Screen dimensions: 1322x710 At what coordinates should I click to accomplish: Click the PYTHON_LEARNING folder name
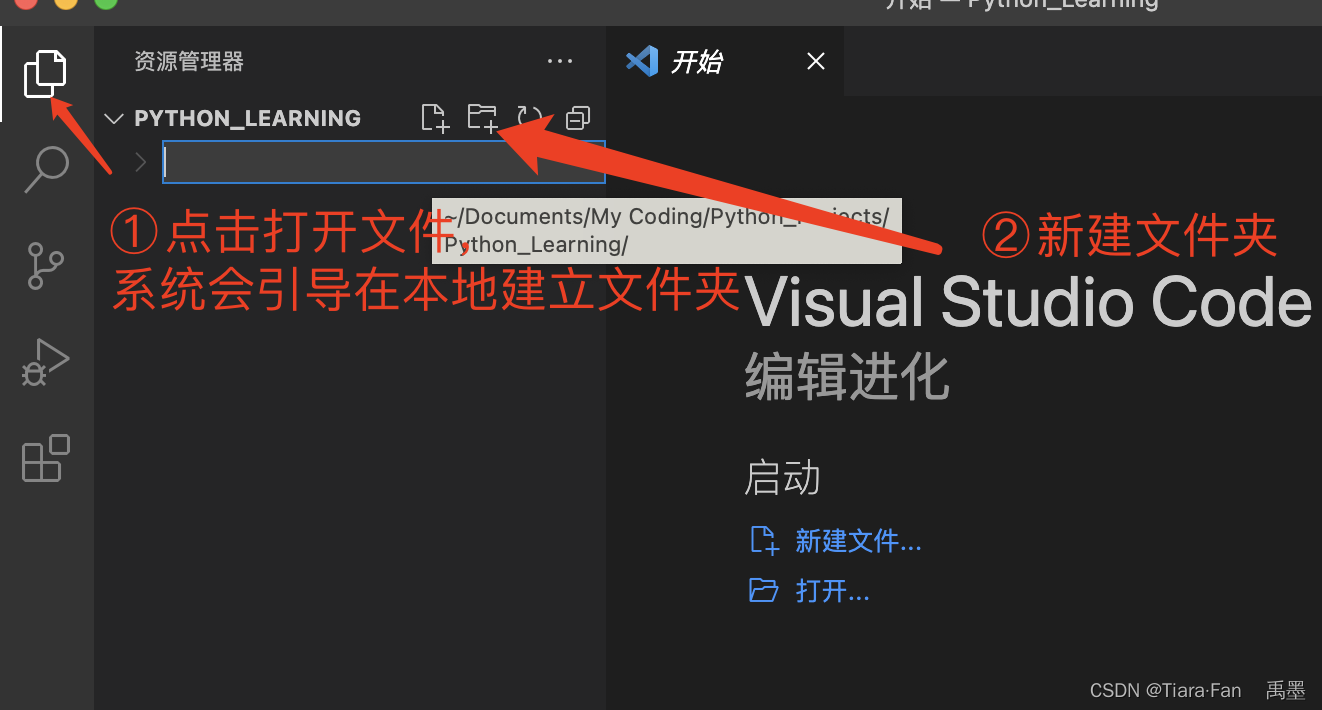point(247,118)
